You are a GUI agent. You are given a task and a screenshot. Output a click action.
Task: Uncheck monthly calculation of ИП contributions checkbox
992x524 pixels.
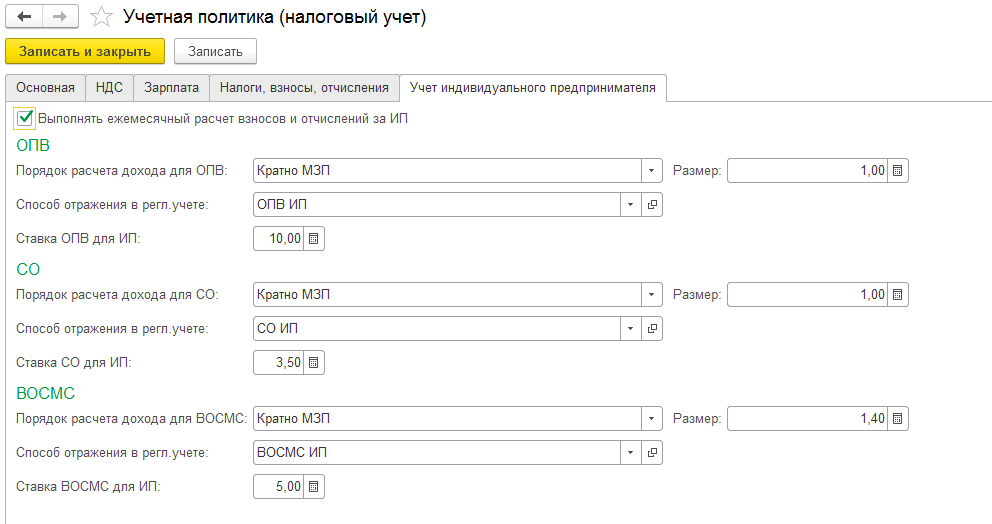coord(25,118)
